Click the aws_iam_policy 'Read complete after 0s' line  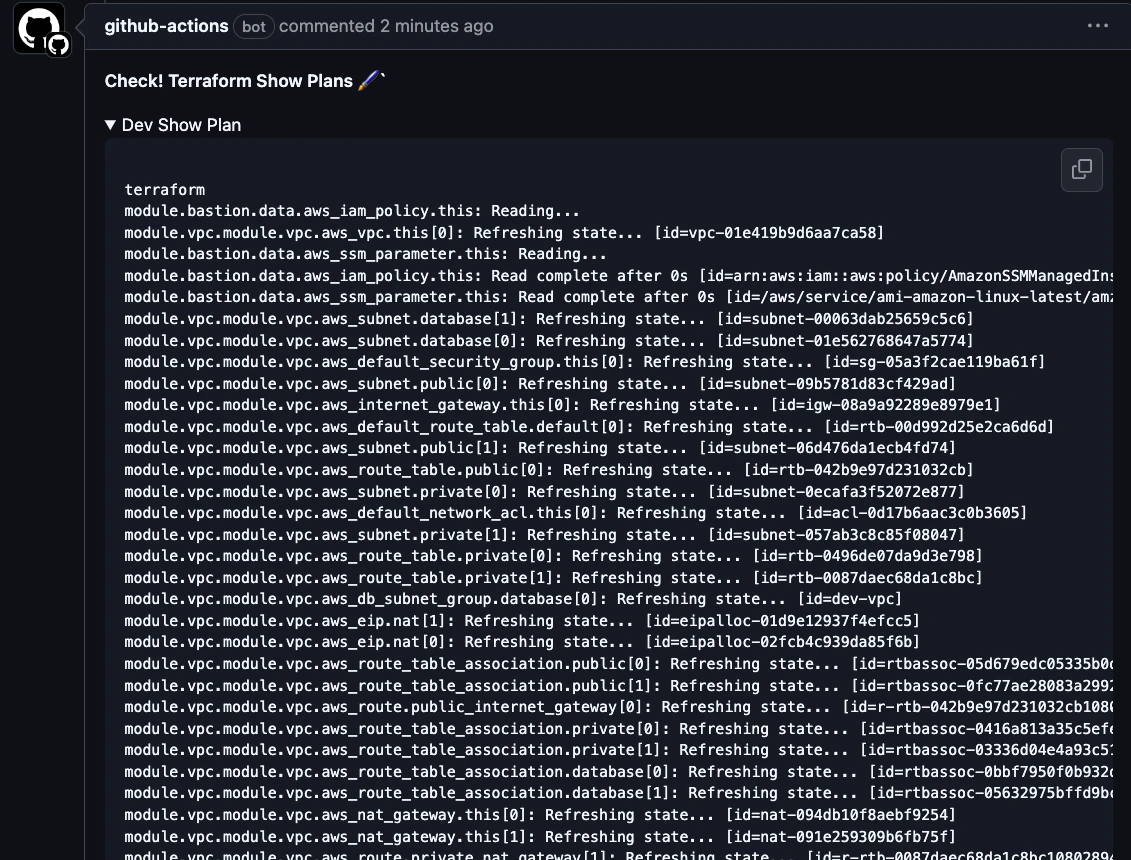coord(618,276)
